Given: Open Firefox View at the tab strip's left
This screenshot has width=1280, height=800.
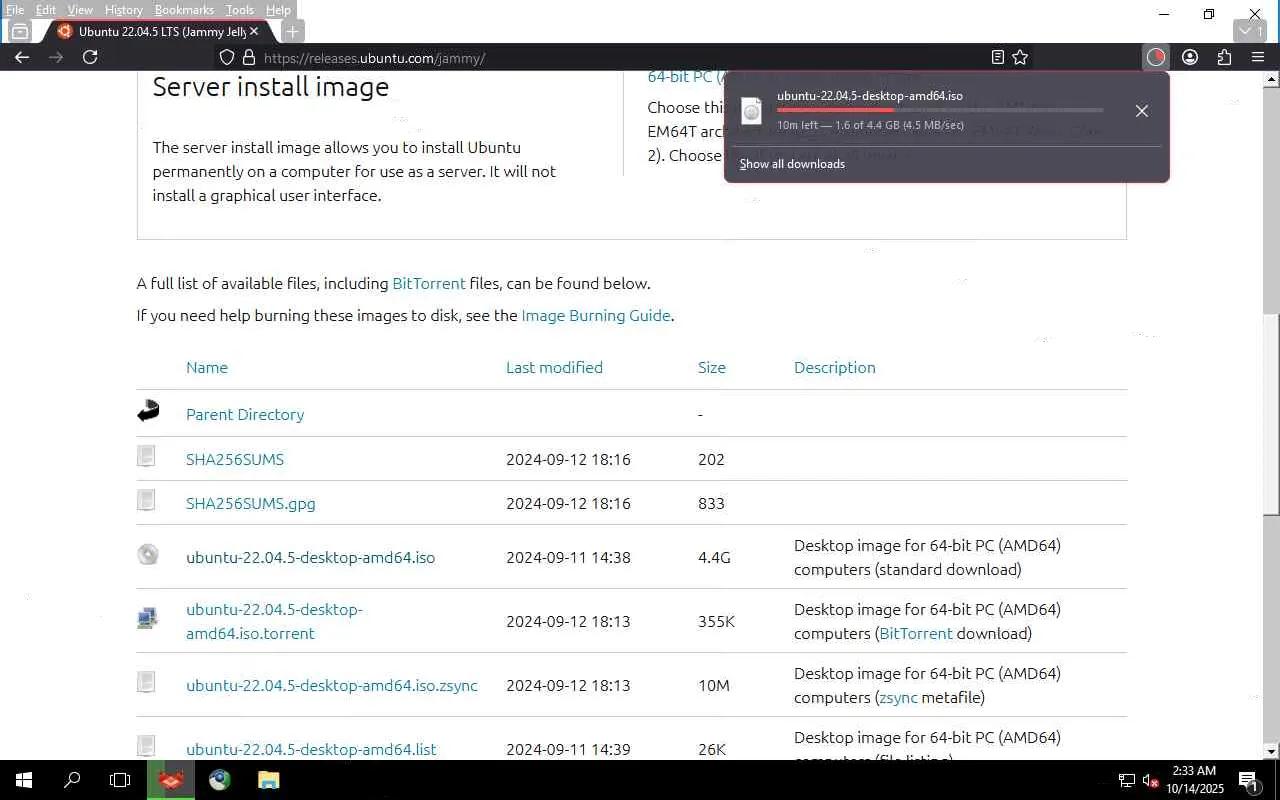Looking at the screenshot, I should coord(19,31).
